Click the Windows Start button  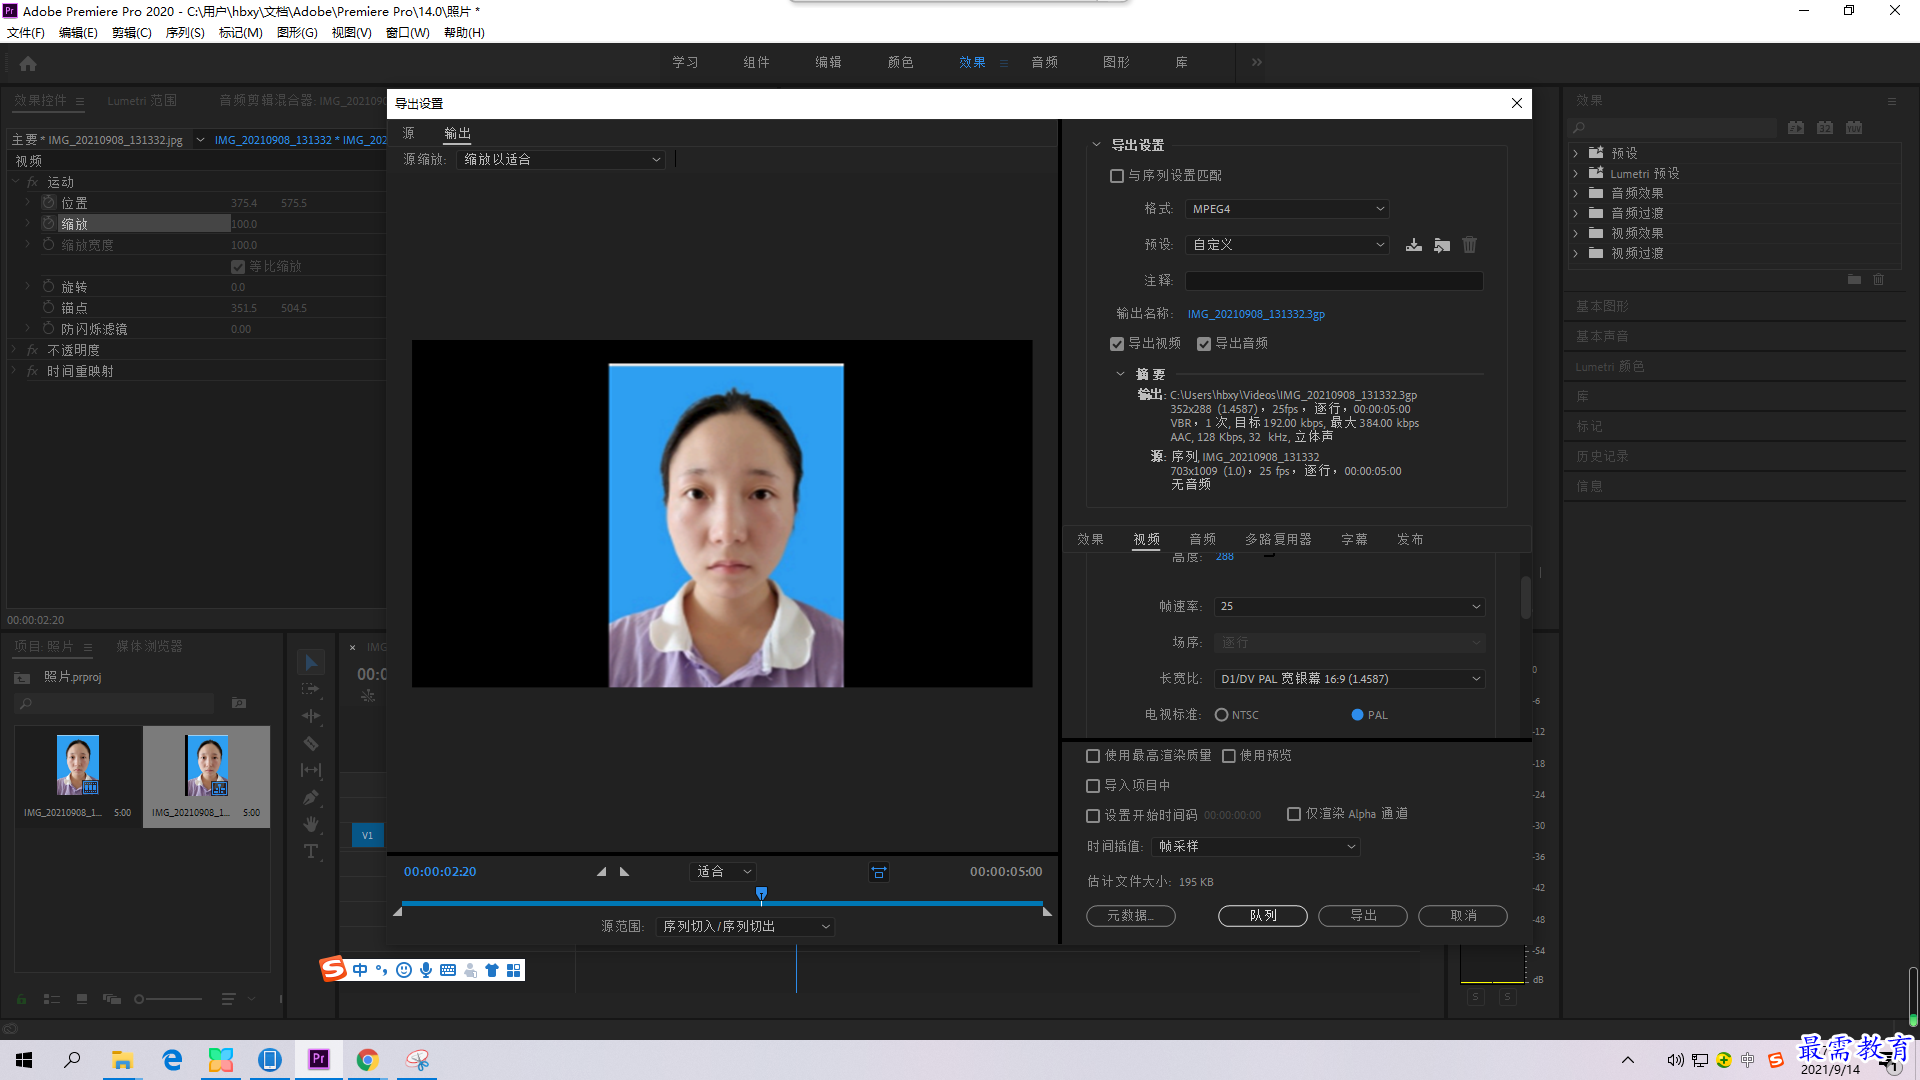(24, 1059)
